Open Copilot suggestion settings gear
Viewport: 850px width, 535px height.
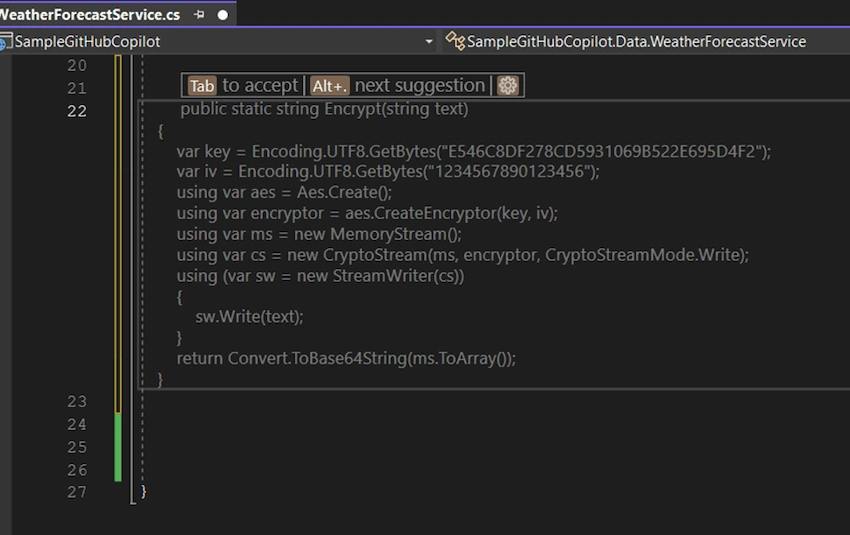pos(508,86)
